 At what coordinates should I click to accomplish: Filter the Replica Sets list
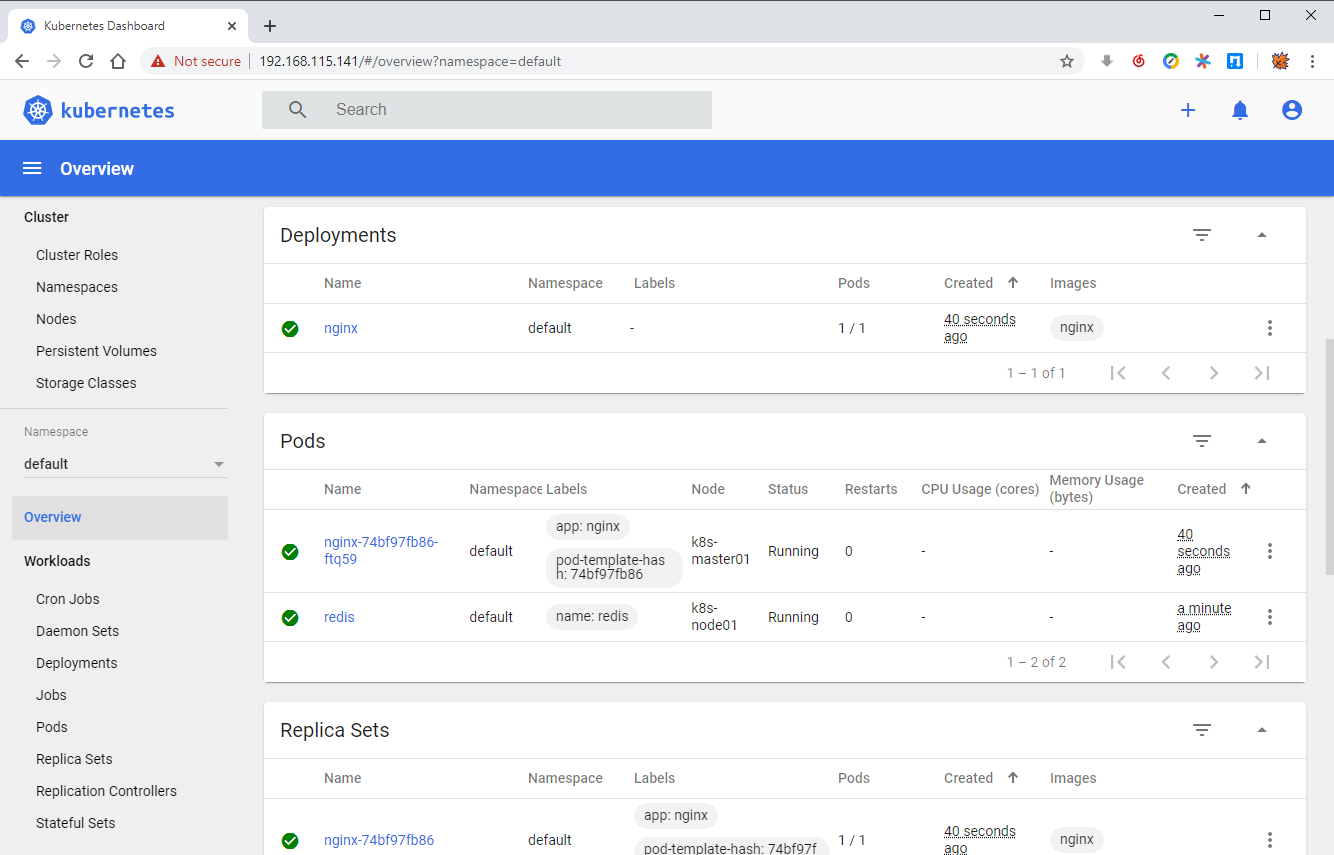coord(1202,730)
